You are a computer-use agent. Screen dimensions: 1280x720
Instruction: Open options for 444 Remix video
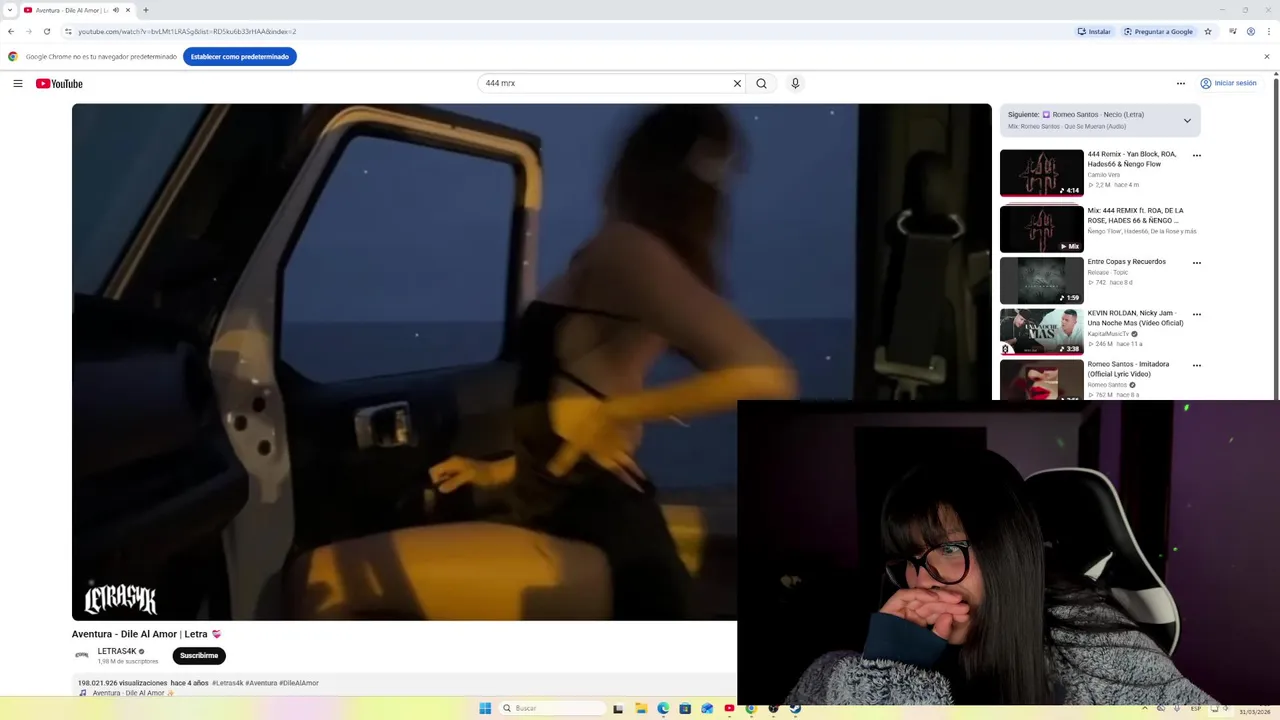(x=1197, y=156)
